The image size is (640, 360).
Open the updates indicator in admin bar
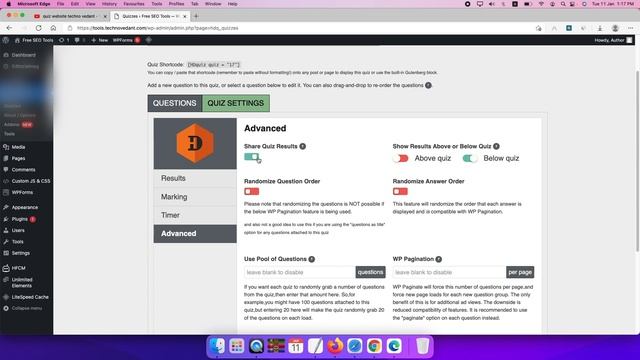(64, 40)
